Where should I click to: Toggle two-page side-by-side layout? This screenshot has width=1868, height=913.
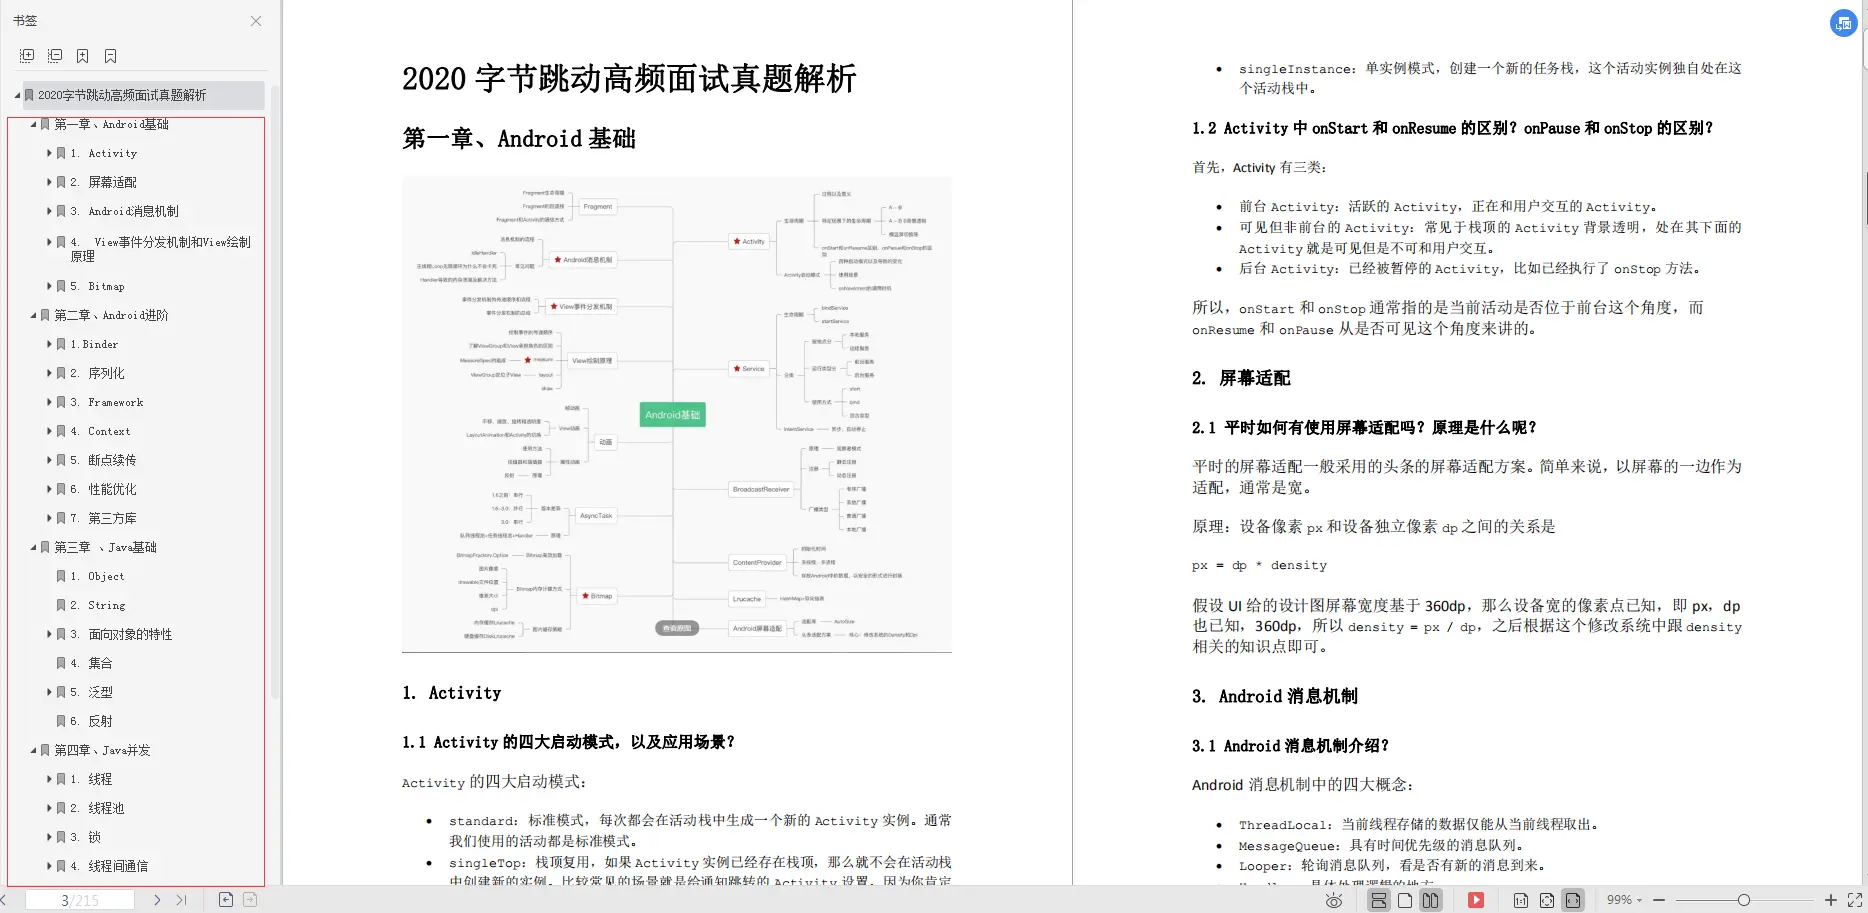click(x=1431, y=900)
